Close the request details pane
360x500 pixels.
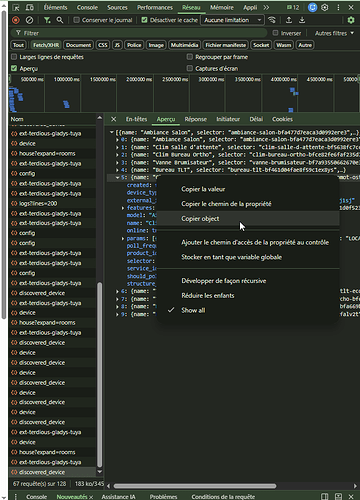click(114, 119)
